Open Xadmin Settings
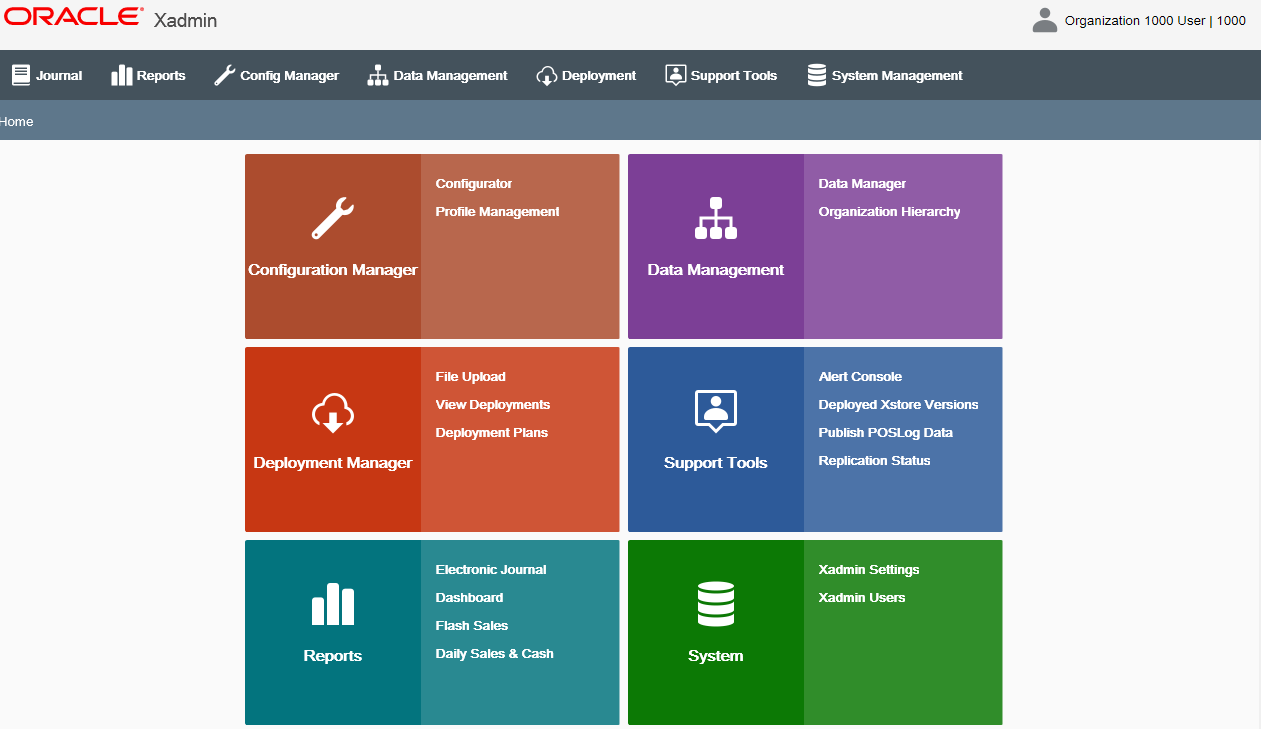Screen dimensions: 1261x729 [x=868, y=570]
